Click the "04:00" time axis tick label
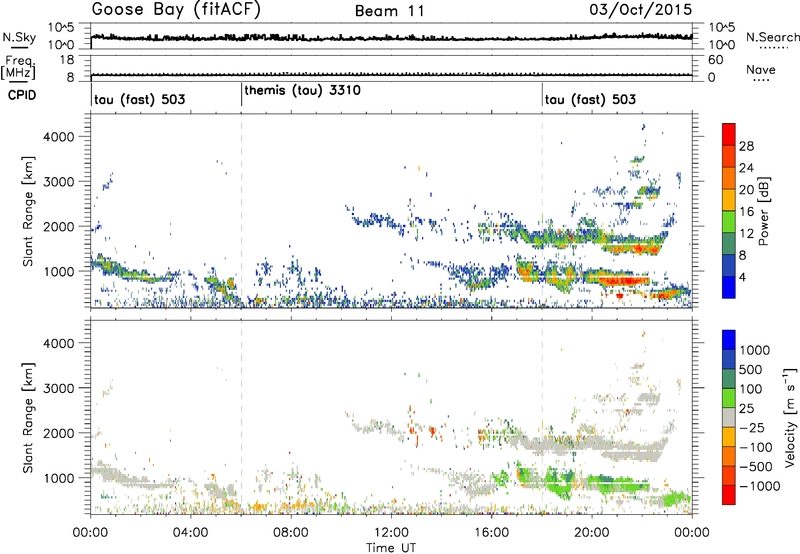The height and width of the screenshot is (554, 800). click(x=191, y=533)
